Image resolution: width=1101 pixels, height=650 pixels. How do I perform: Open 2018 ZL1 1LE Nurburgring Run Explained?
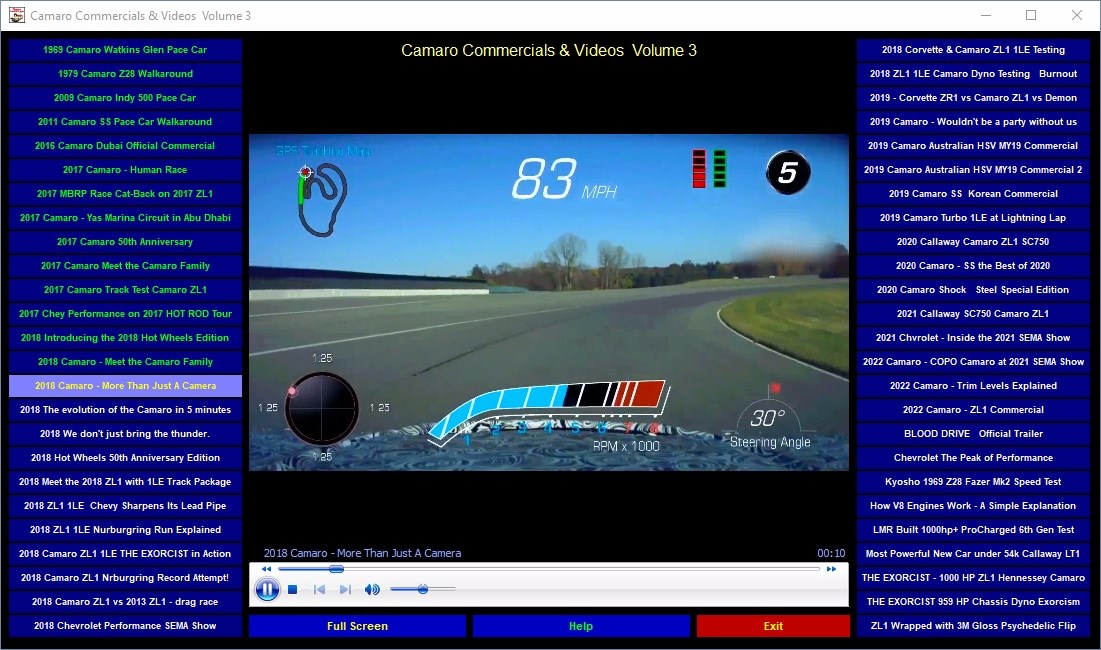pyautogui.click(x=125, y=530)
